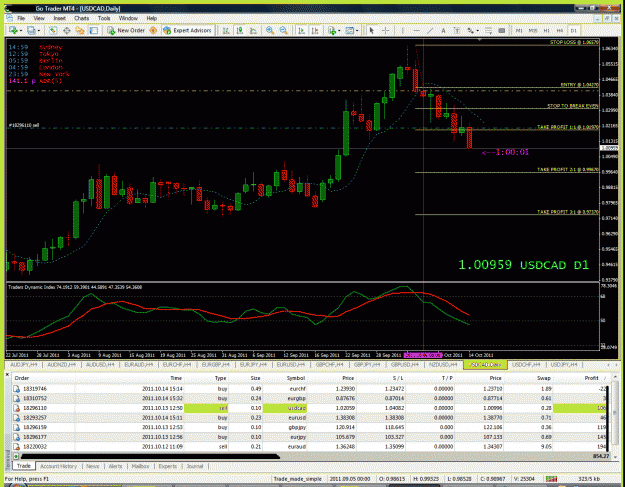Viewport: 625px width, 487px height.
Task: Select the Candlesticks chart icon
Action: [x=240, y=30]
